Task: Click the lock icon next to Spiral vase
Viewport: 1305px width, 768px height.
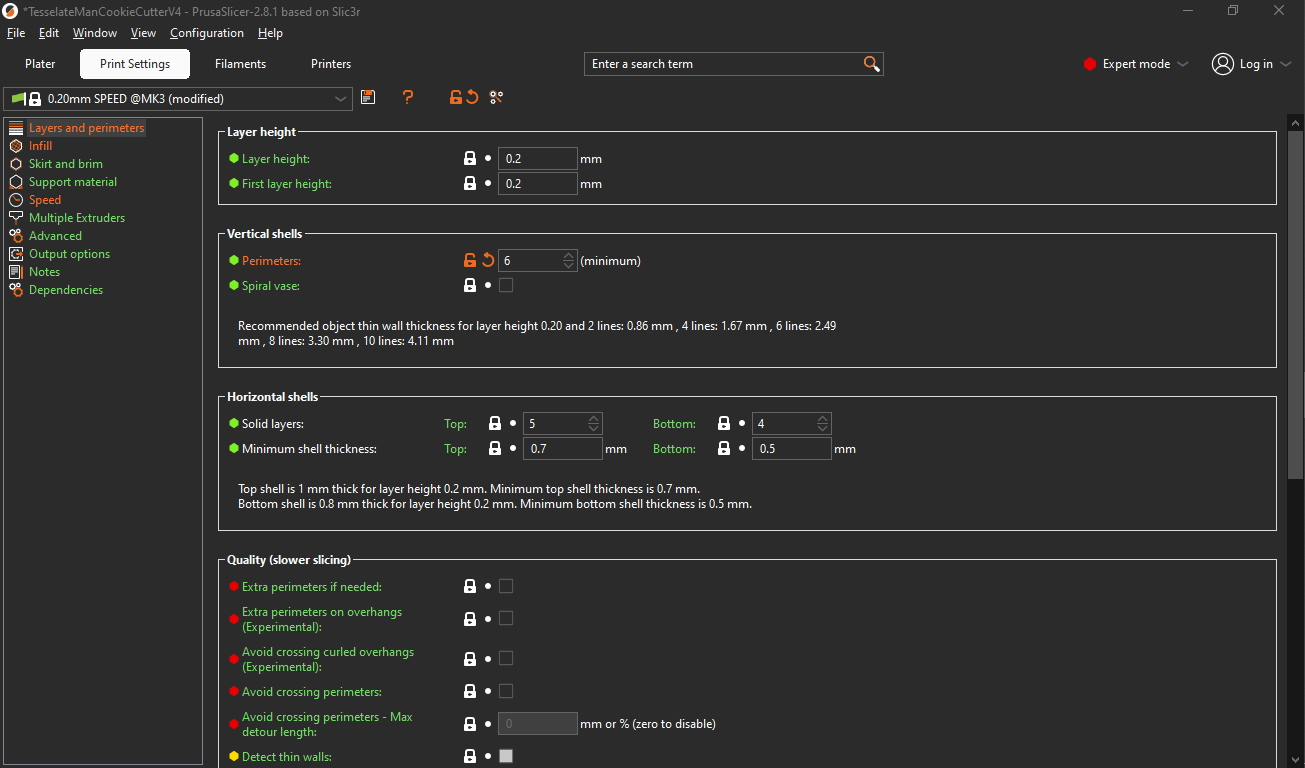Action: pos(470,285)
